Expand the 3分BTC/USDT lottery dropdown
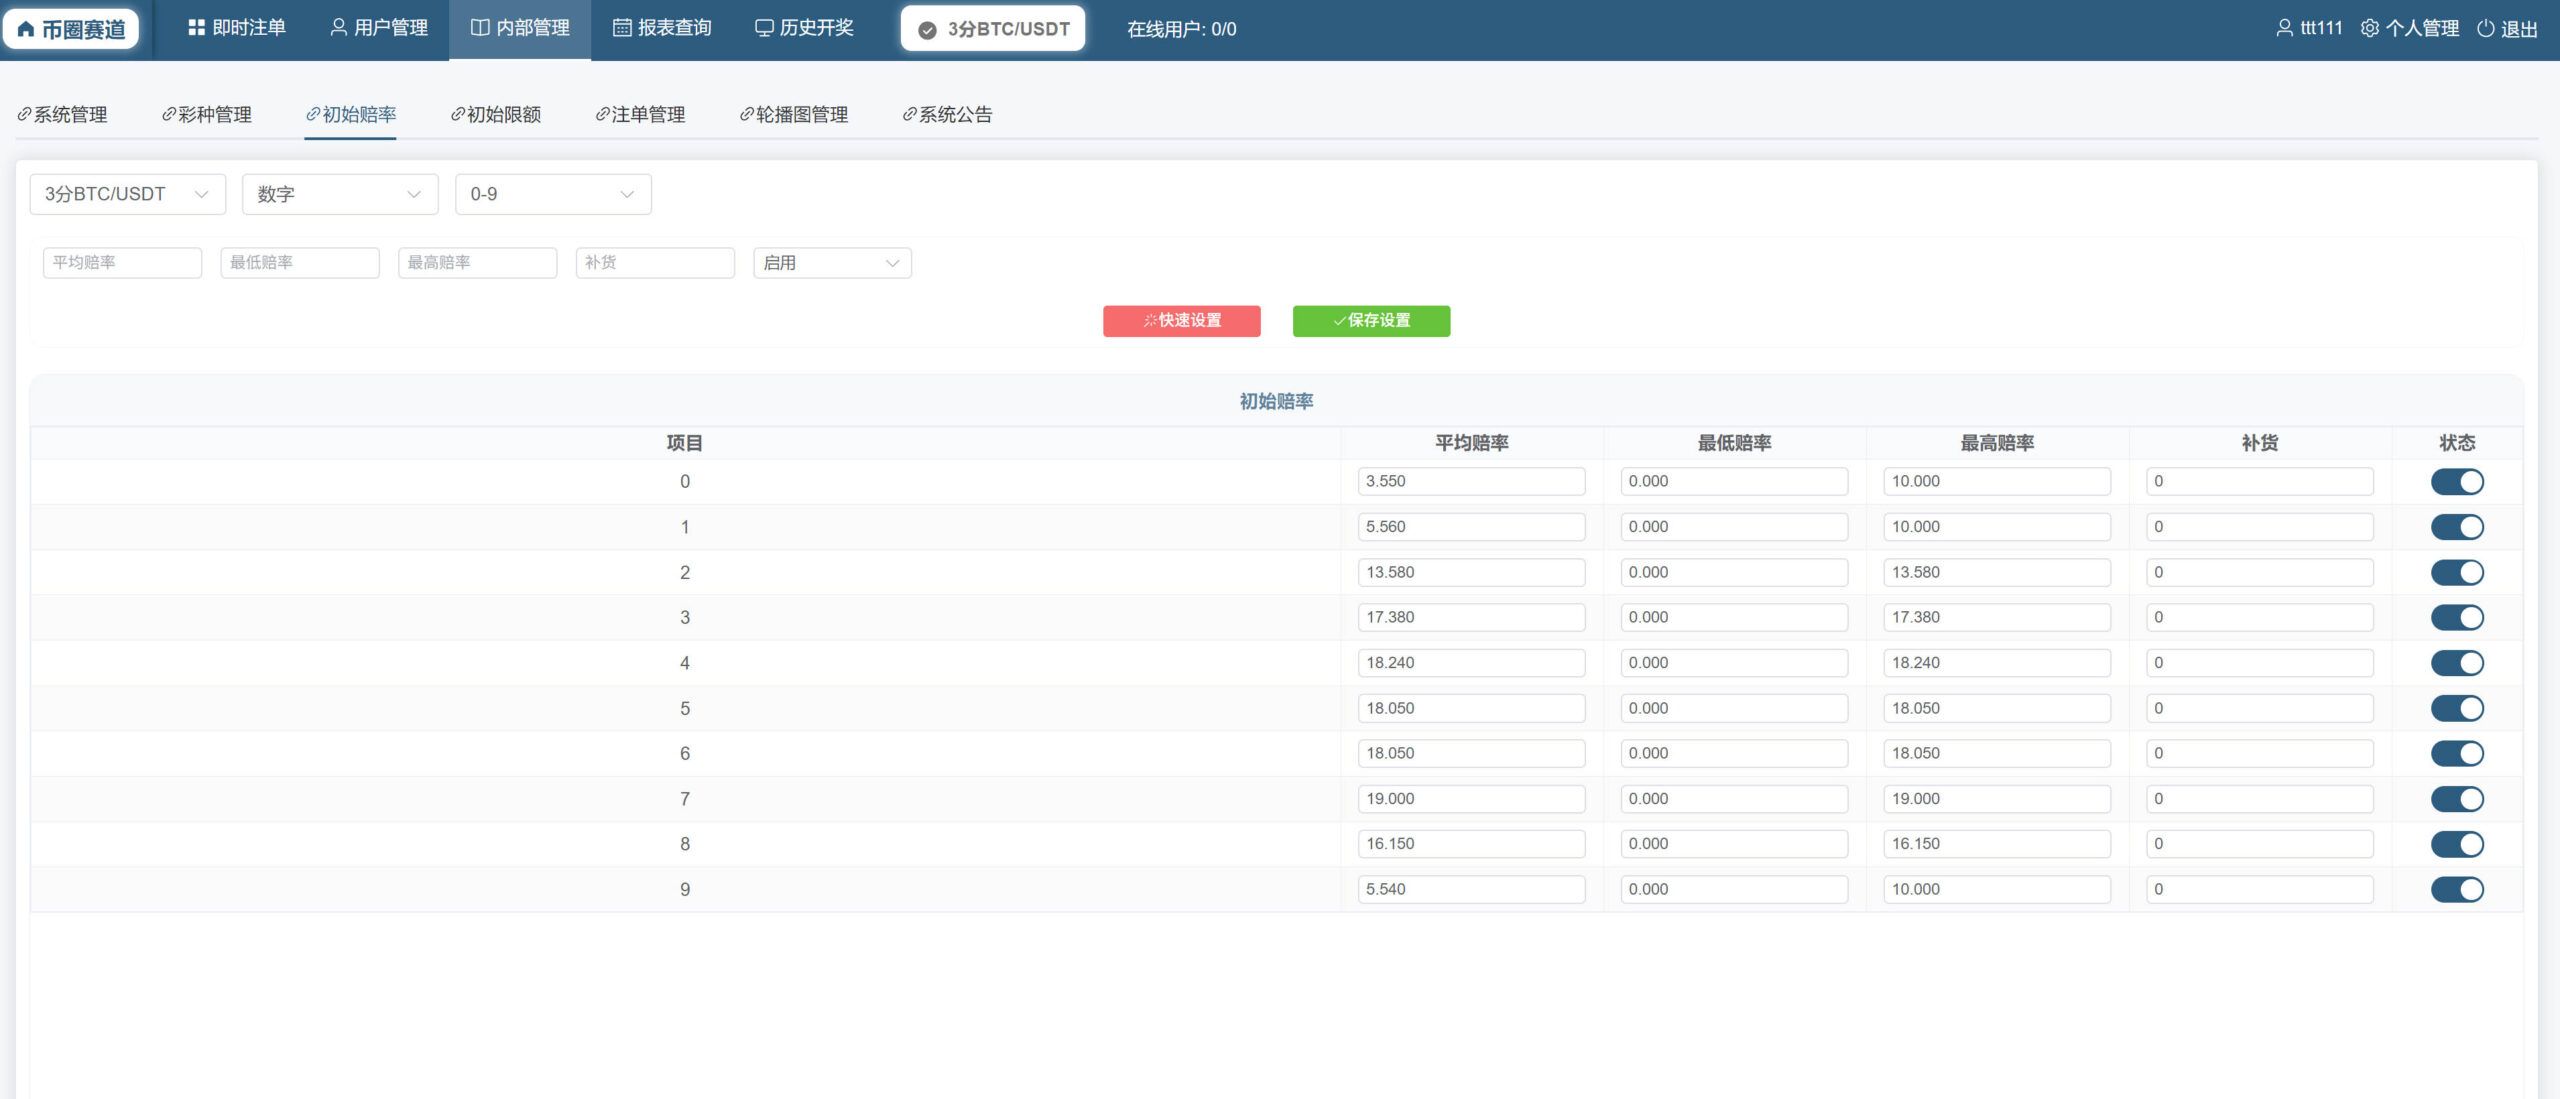The image size is (2560, 1099). coord(128,194)
